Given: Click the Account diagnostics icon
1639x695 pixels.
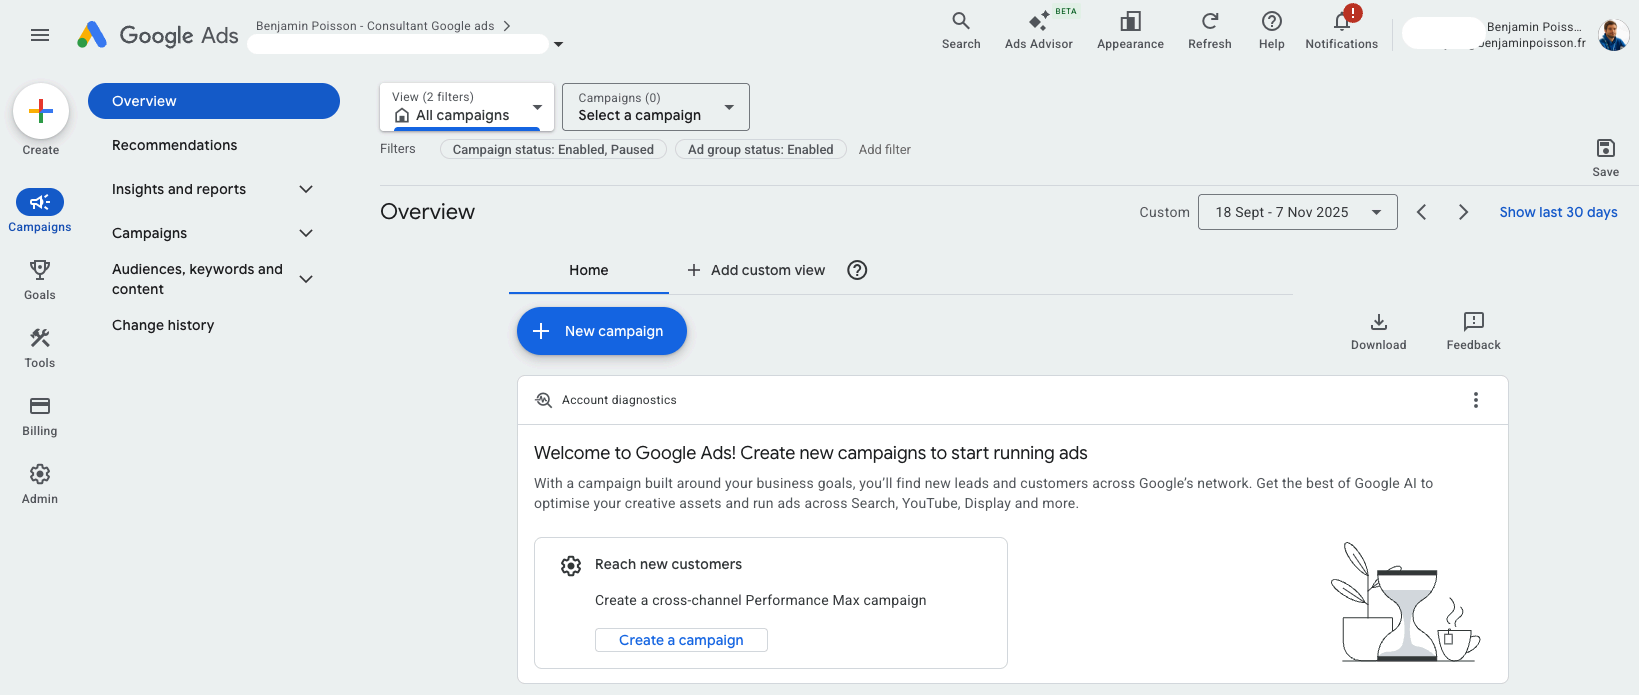Looking at the screenshot, I should (544, 400).
